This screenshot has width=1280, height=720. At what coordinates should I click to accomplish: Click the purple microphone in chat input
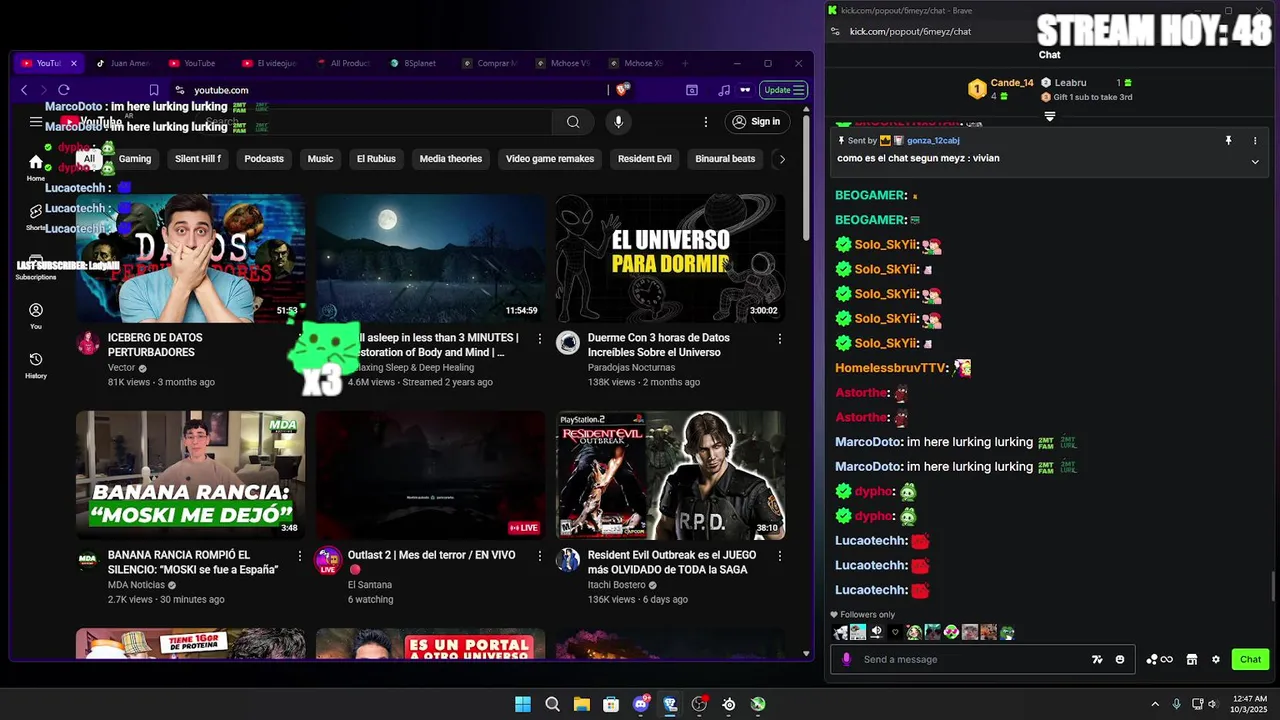(847, 659)
